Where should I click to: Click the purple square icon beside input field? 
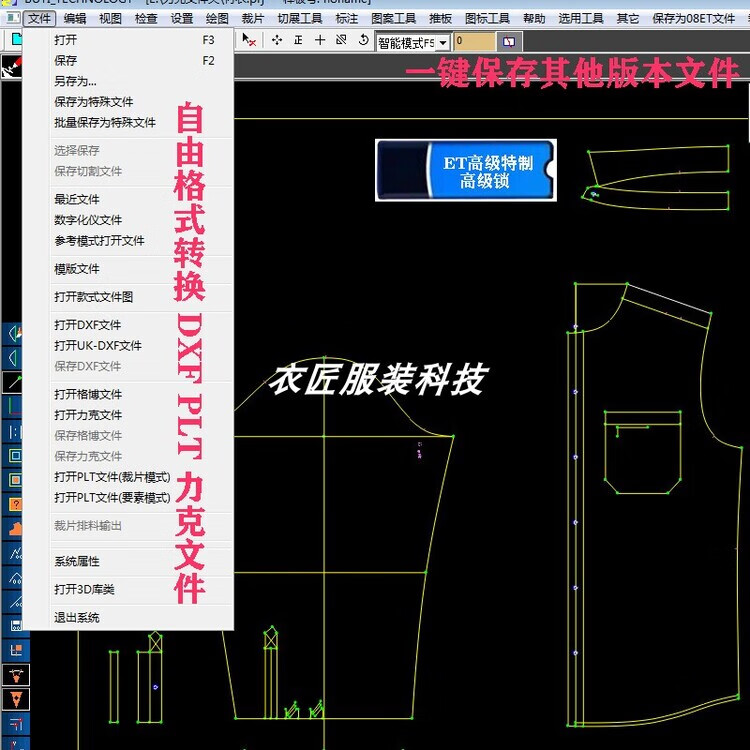(x=509, y=42)
